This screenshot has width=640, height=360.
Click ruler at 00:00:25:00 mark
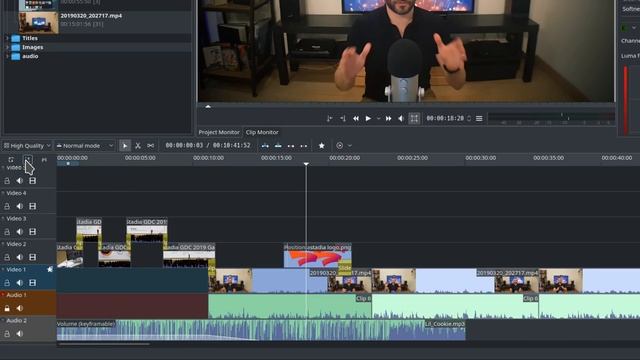coord(412,158)
